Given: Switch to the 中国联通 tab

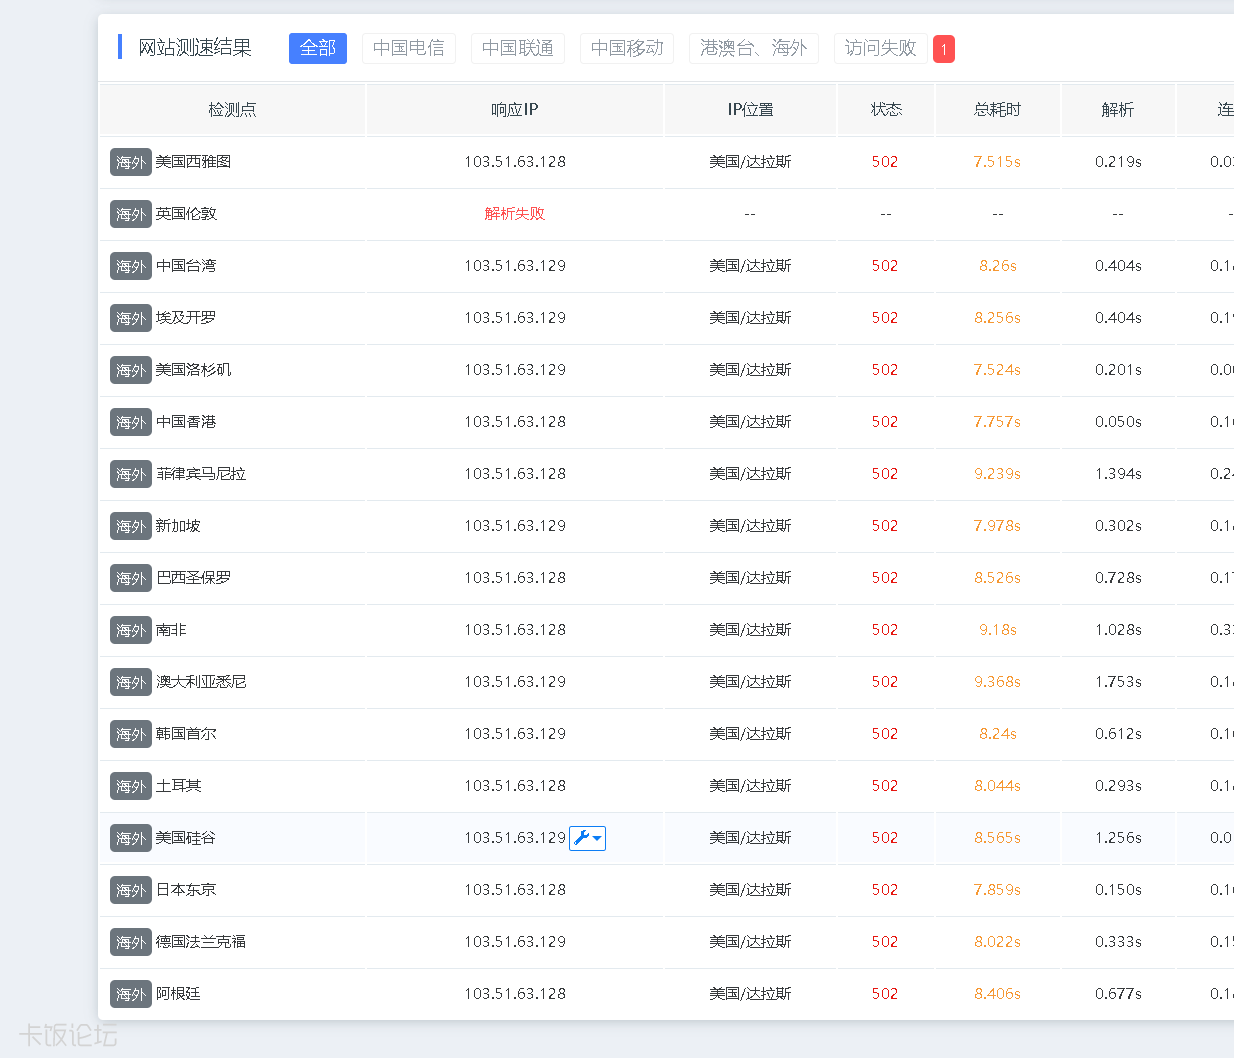Looking at the screenshot, I should point(518,48).
